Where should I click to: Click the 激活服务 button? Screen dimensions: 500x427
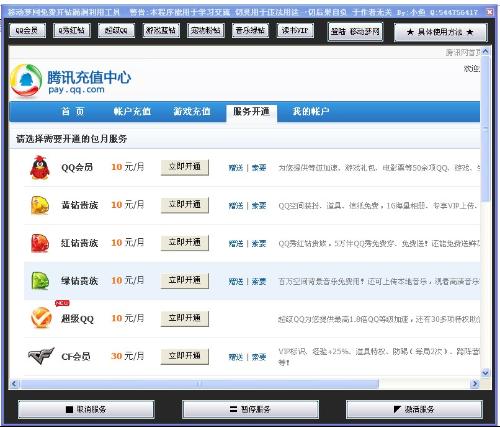point(414,409)
